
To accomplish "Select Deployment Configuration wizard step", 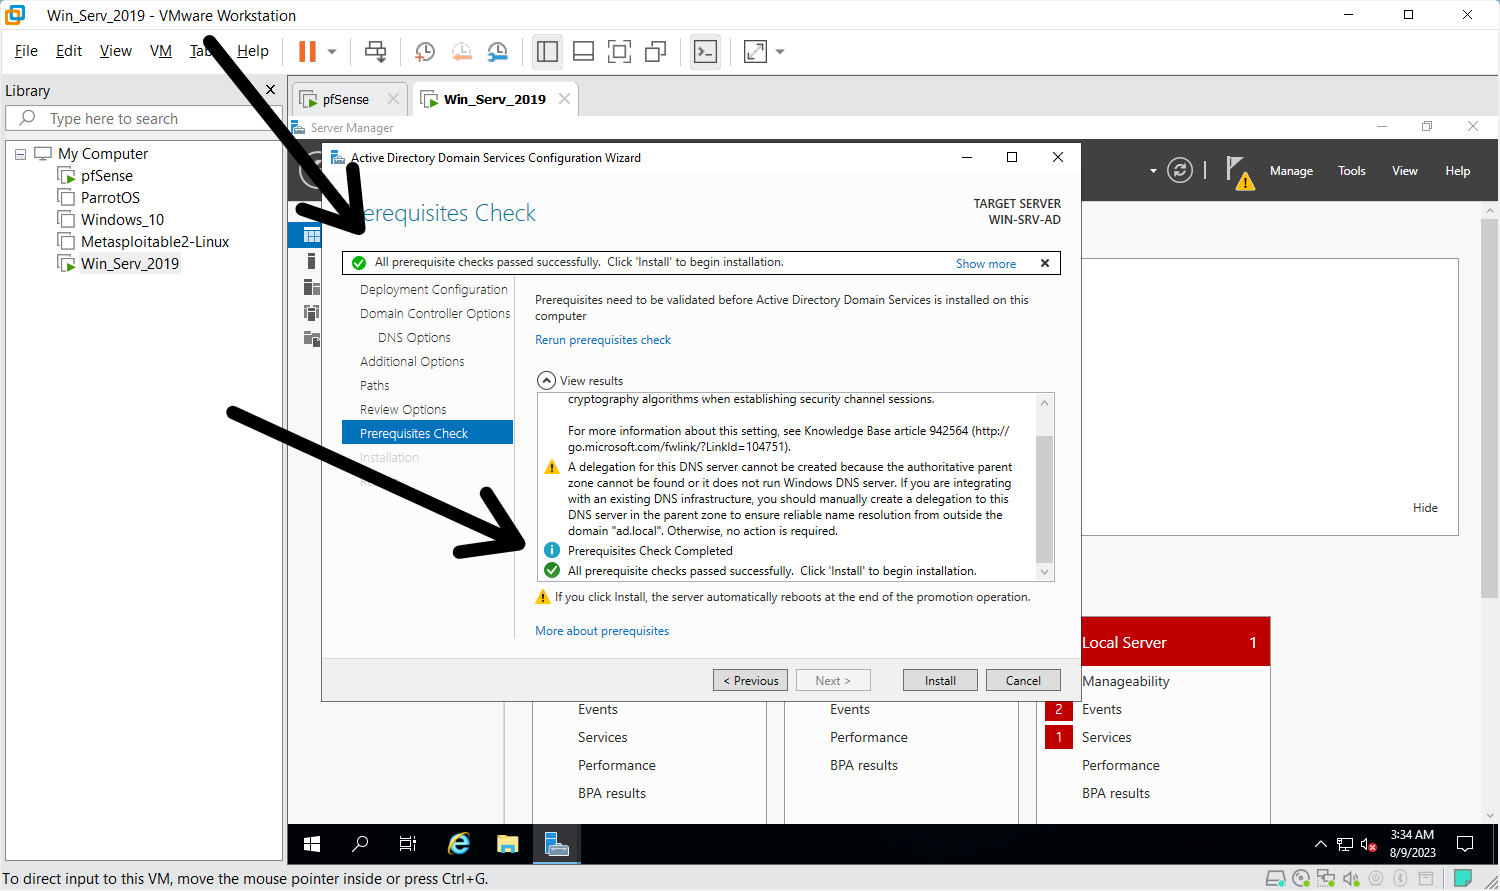I will point(434,290).
